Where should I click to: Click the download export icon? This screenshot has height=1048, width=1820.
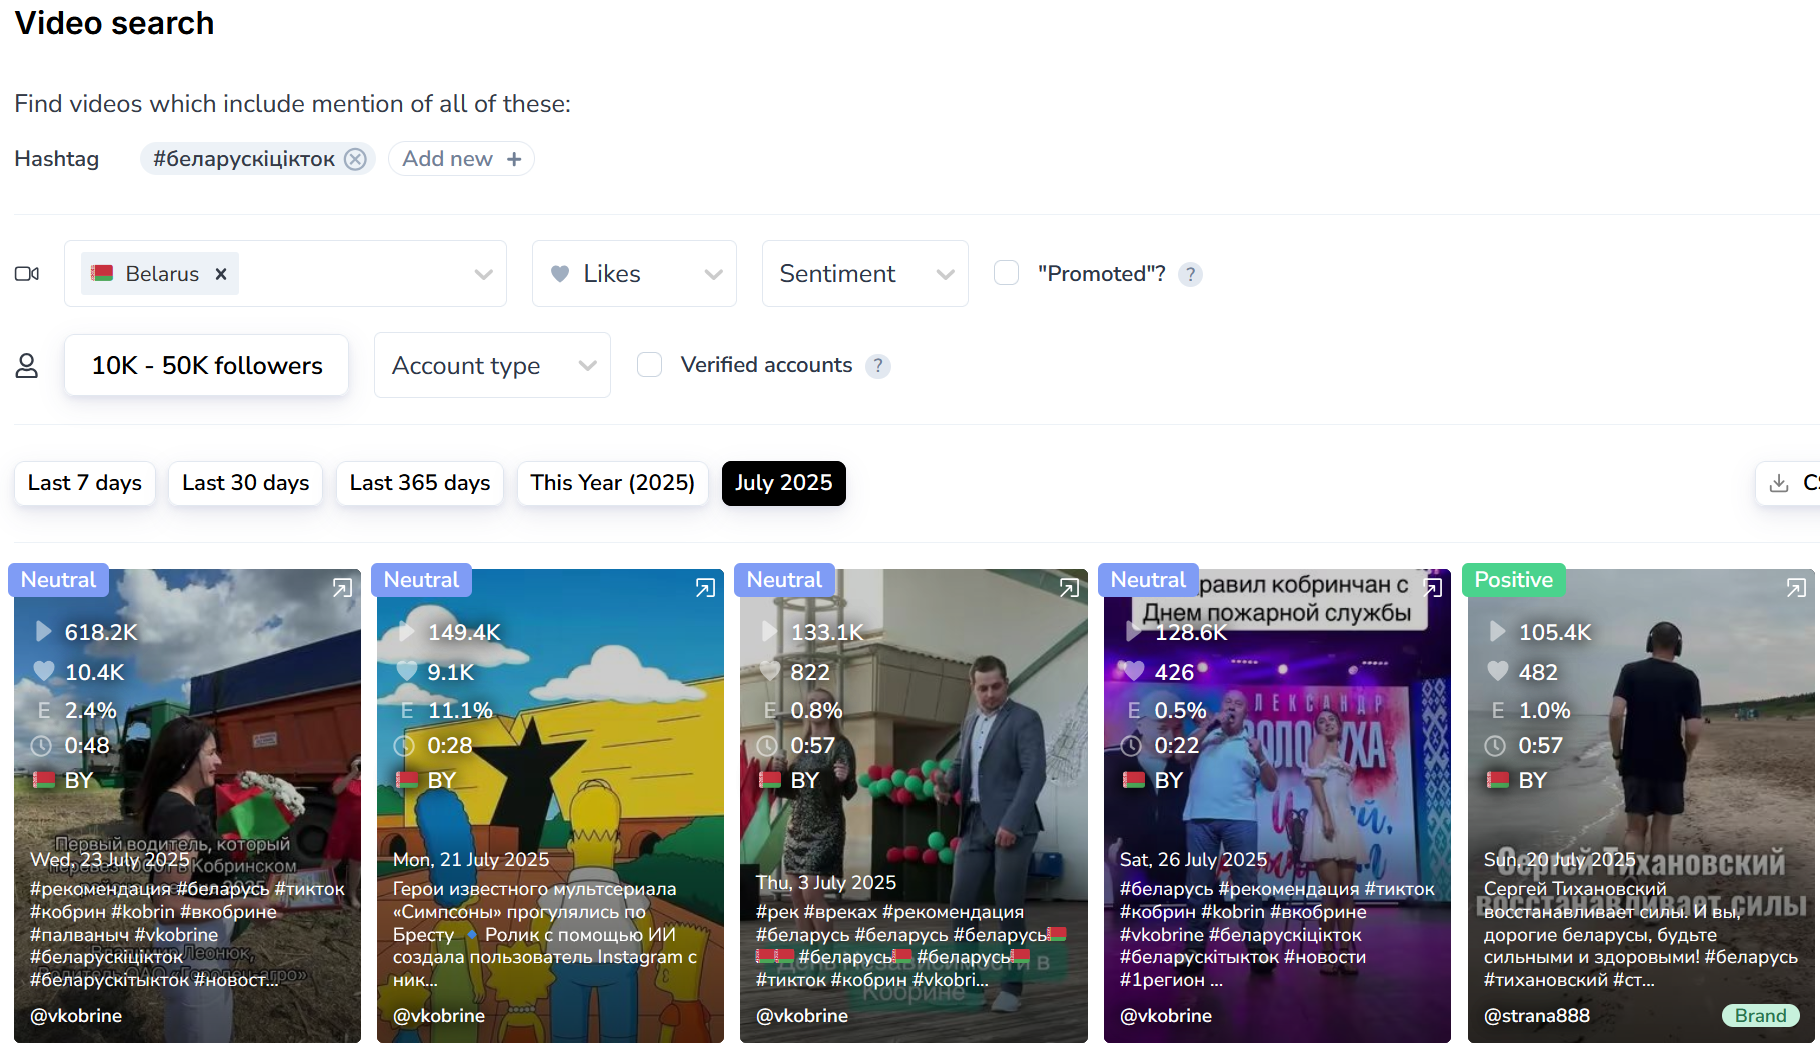click(x=1779, y=483)
